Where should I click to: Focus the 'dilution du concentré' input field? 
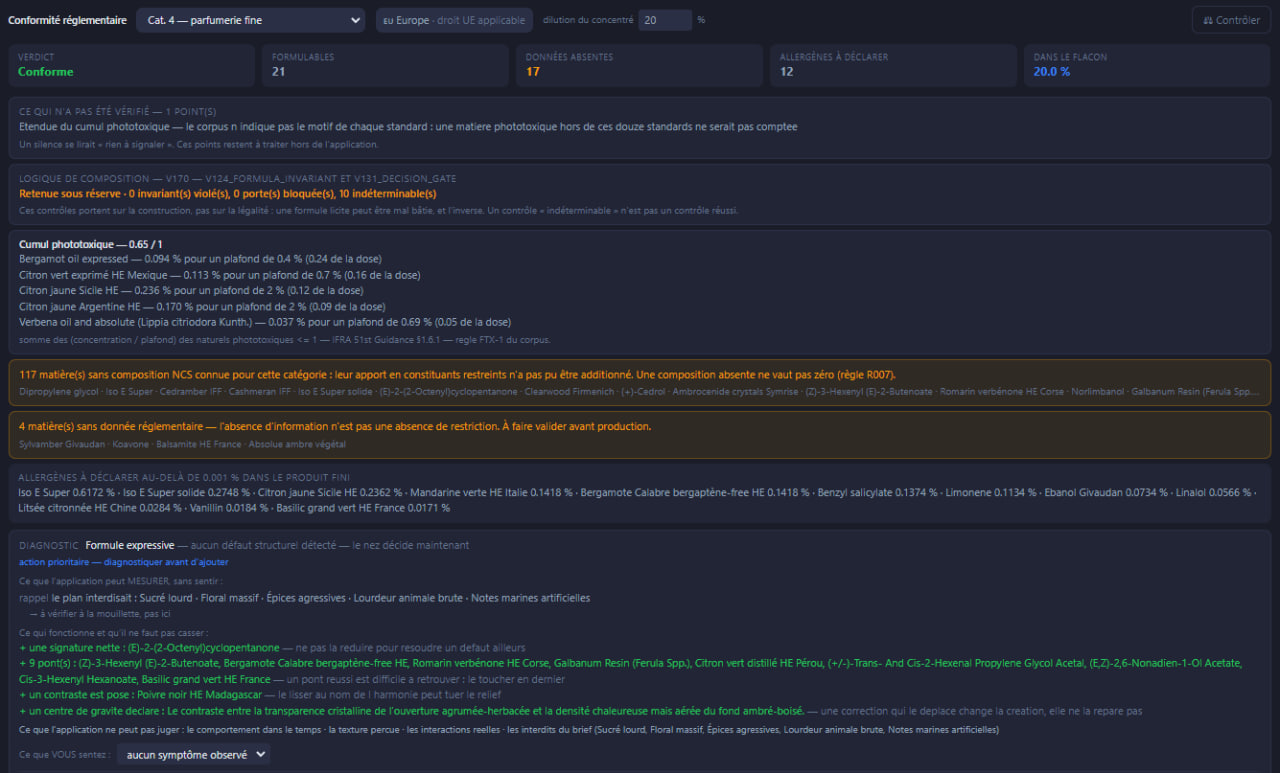(x=665, y=20)
